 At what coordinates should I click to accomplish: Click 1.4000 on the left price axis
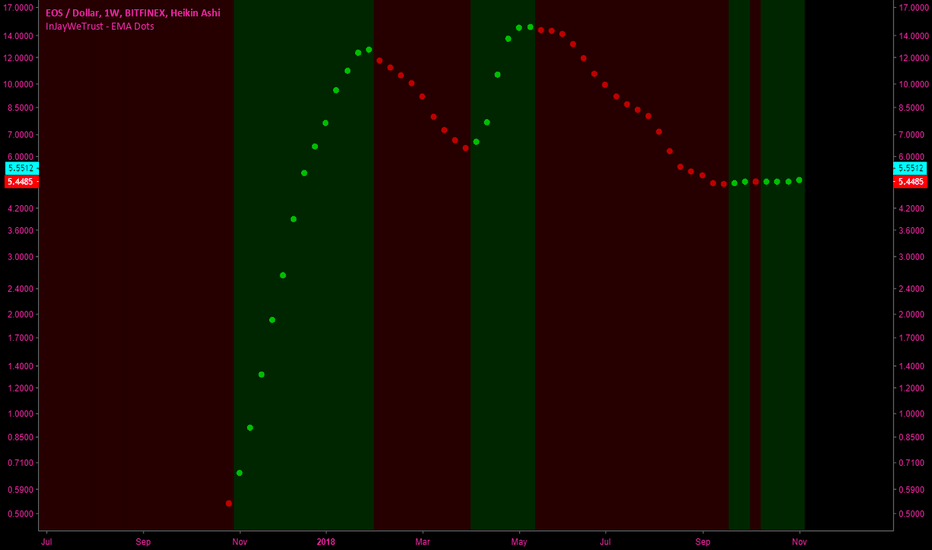pyautogui.click(x=20, y=366)
